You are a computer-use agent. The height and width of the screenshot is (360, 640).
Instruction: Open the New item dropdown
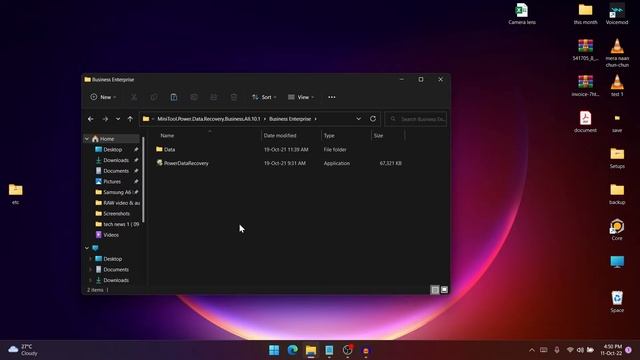(x=103, y=97)
